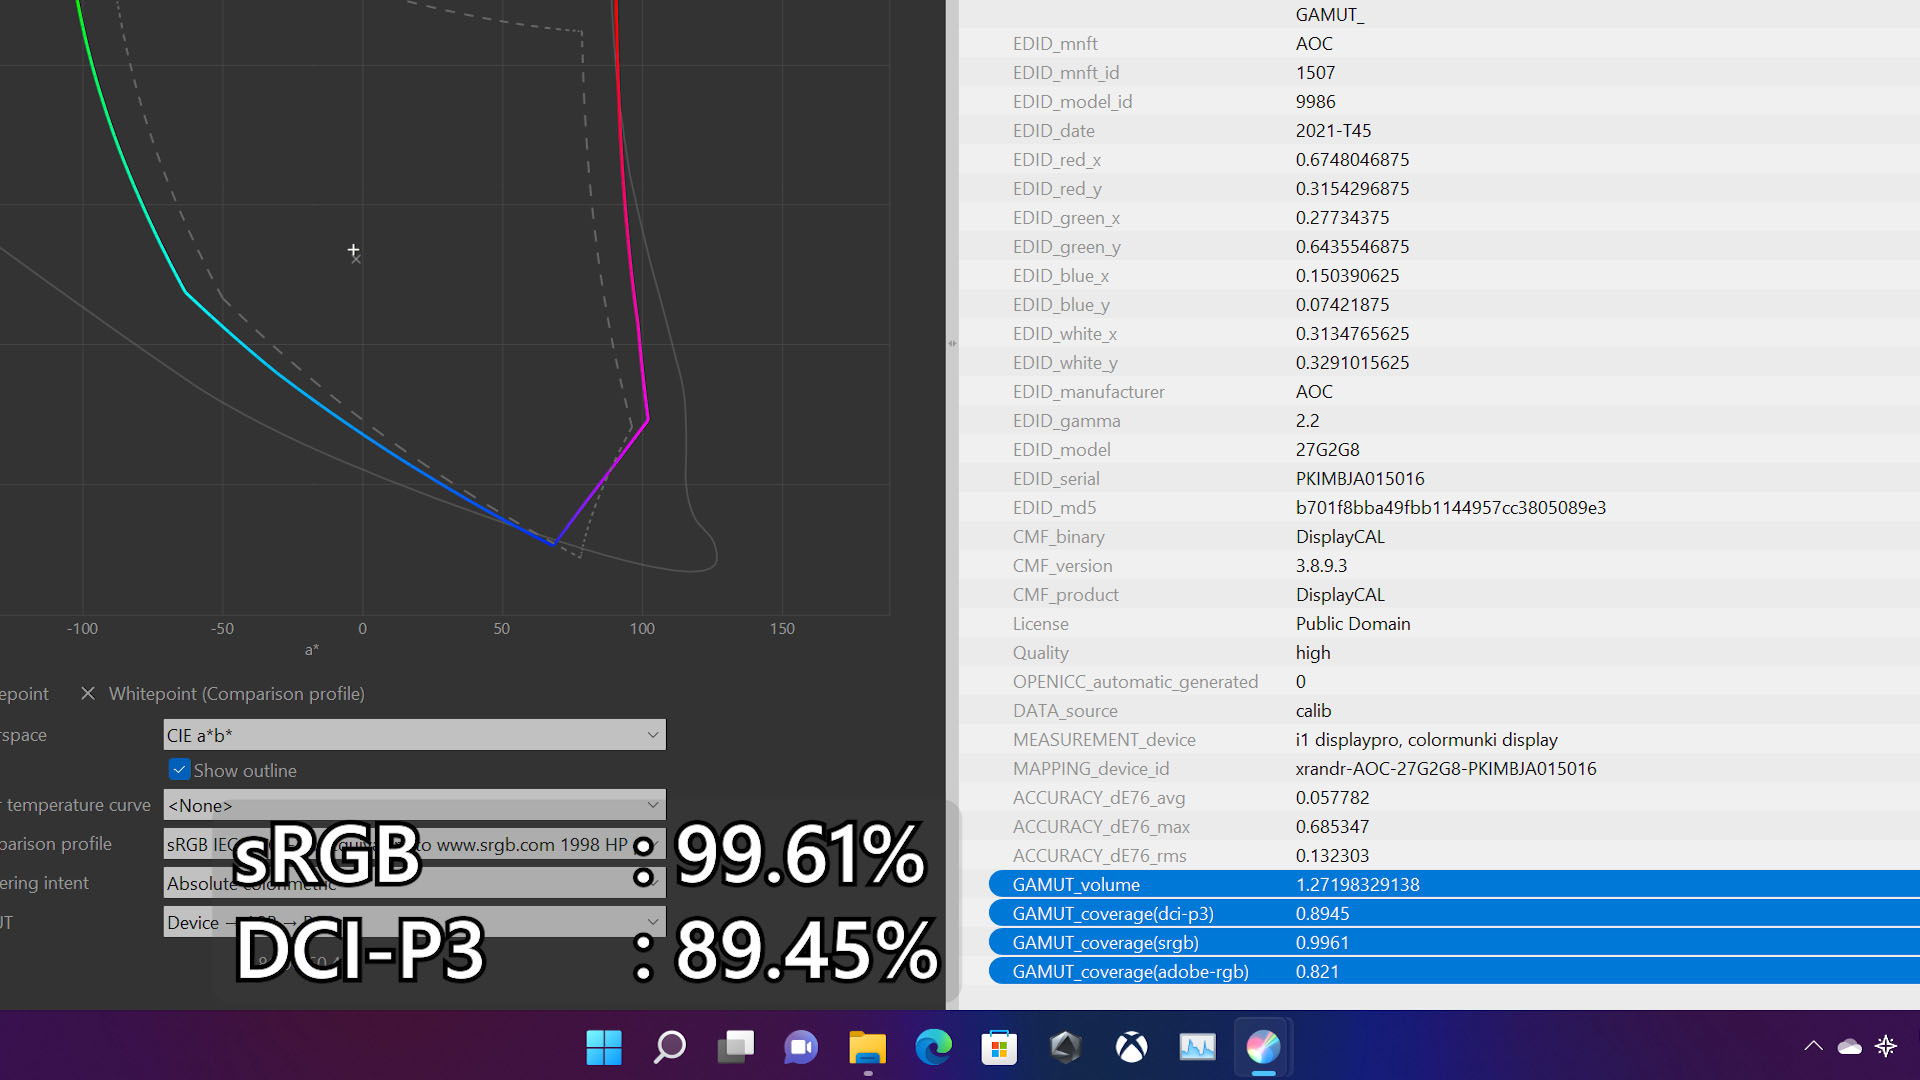The width and height of the screenshot is (1920, 1080).
Task: Select the EDID_blue_y row
Action: click(1440, 304)
